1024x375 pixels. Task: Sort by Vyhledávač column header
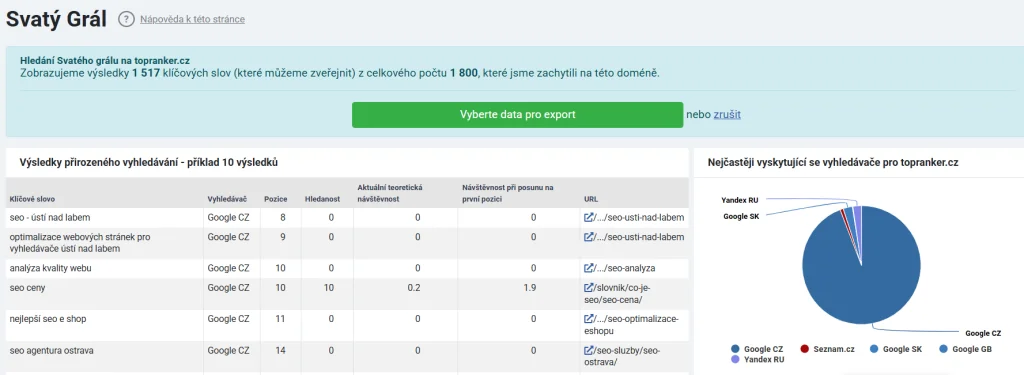click(227, 199)
